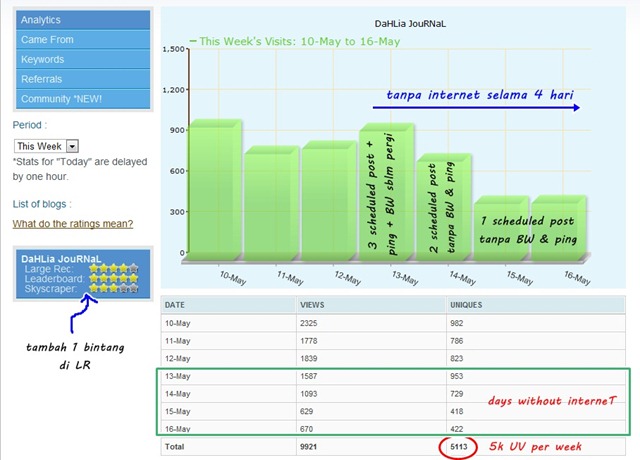Click the Leaderboard star rating
Screen dimensions: 640x460
pyautogui.click(x=113, y=278)
